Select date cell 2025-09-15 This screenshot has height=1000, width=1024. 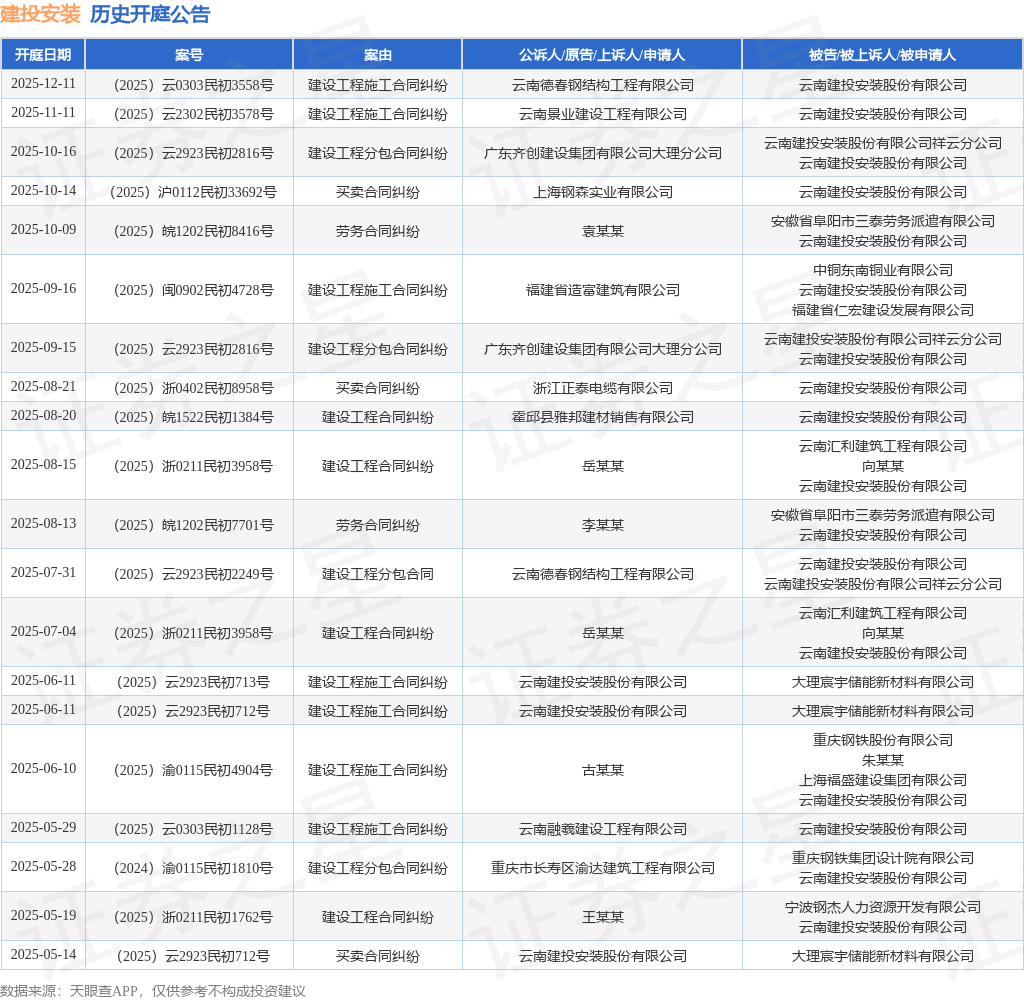[43, 347]
